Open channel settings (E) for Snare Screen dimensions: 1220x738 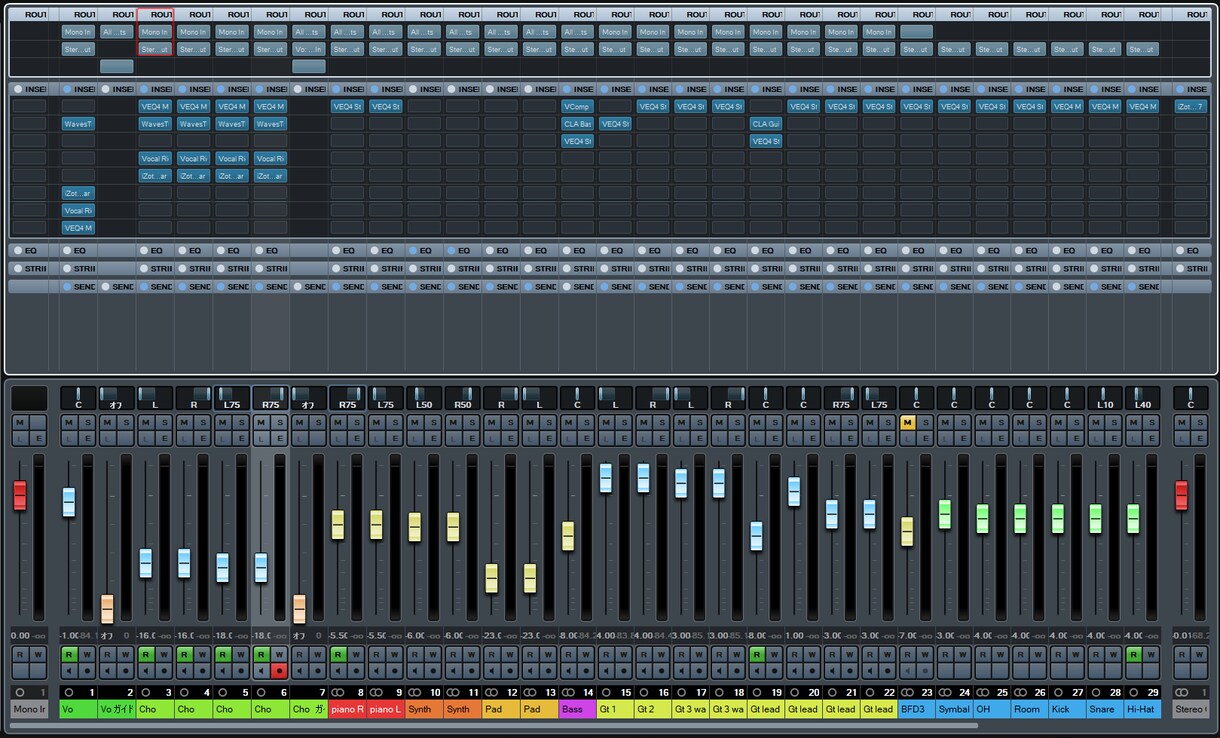click(1113, 439)
